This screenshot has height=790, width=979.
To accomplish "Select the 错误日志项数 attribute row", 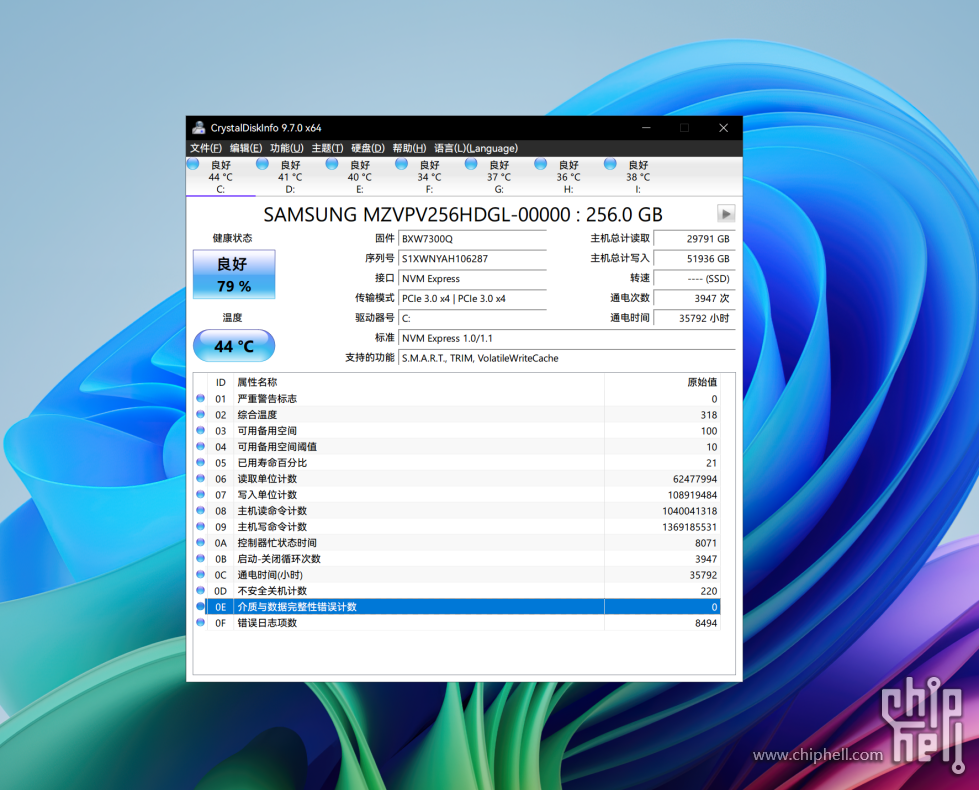I will [x=463, y=623].
